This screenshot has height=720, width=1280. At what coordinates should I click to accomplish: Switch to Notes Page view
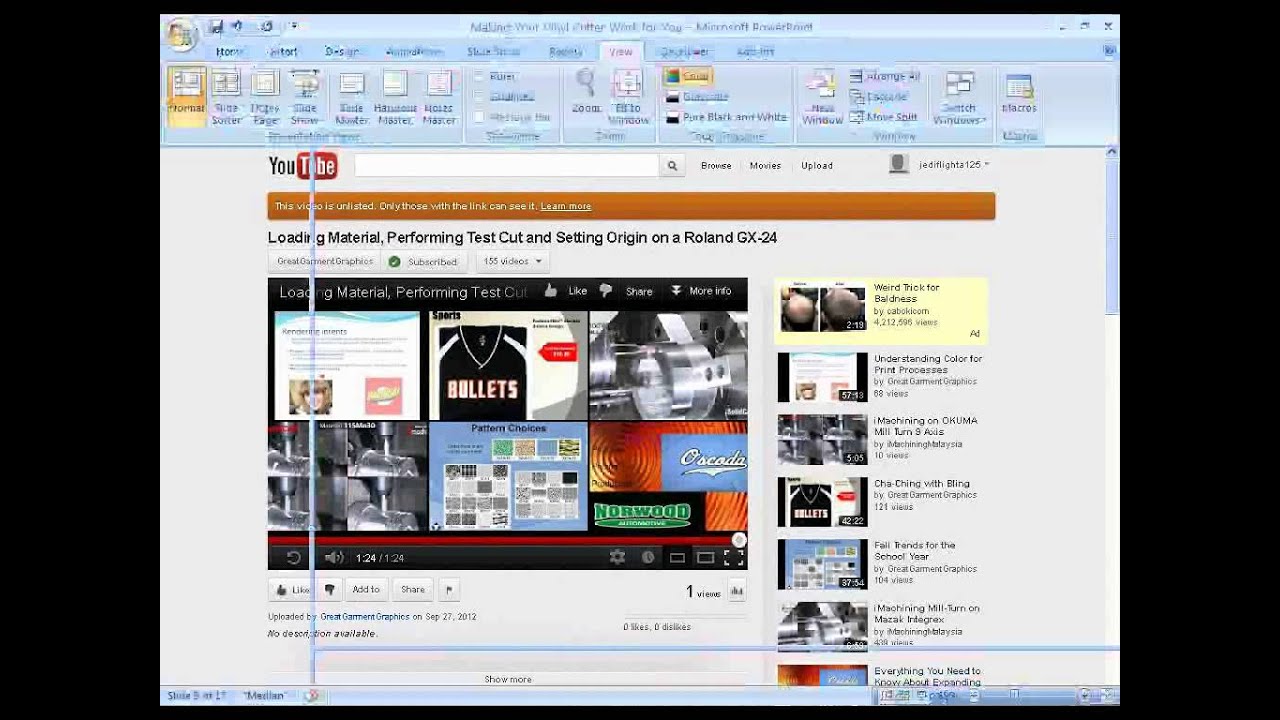(x=265, y=96)
